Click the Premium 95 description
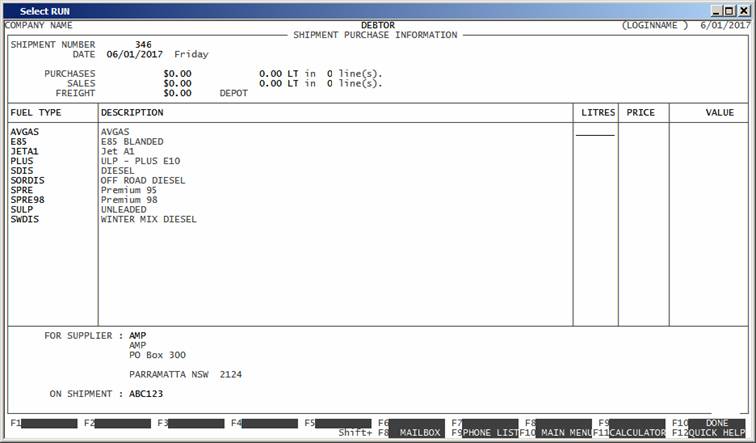 [129, 190]
